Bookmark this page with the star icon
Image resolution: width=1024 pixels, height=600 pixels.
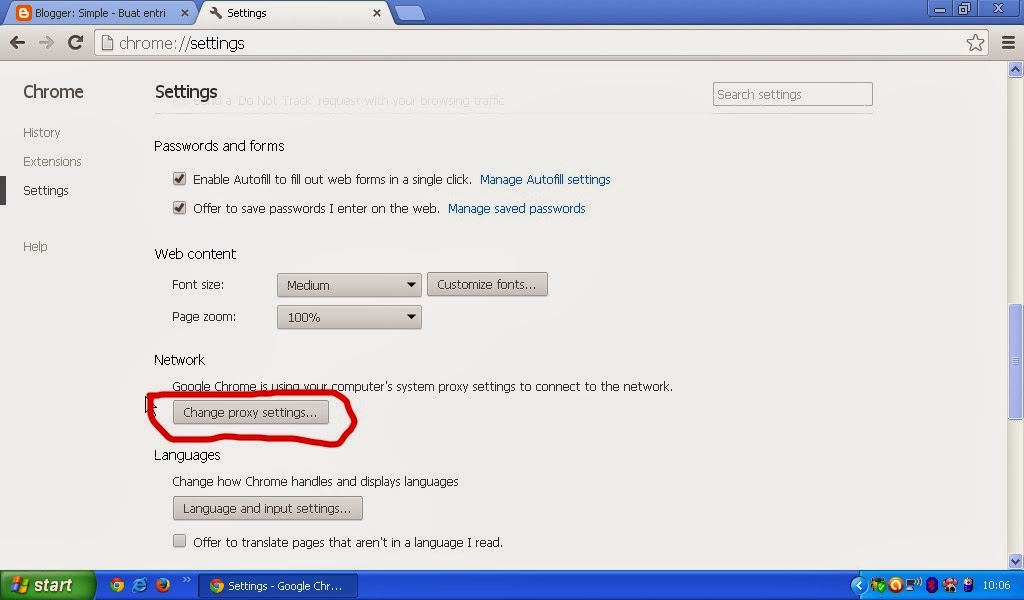pyautogui.click(x=975, y=43)
